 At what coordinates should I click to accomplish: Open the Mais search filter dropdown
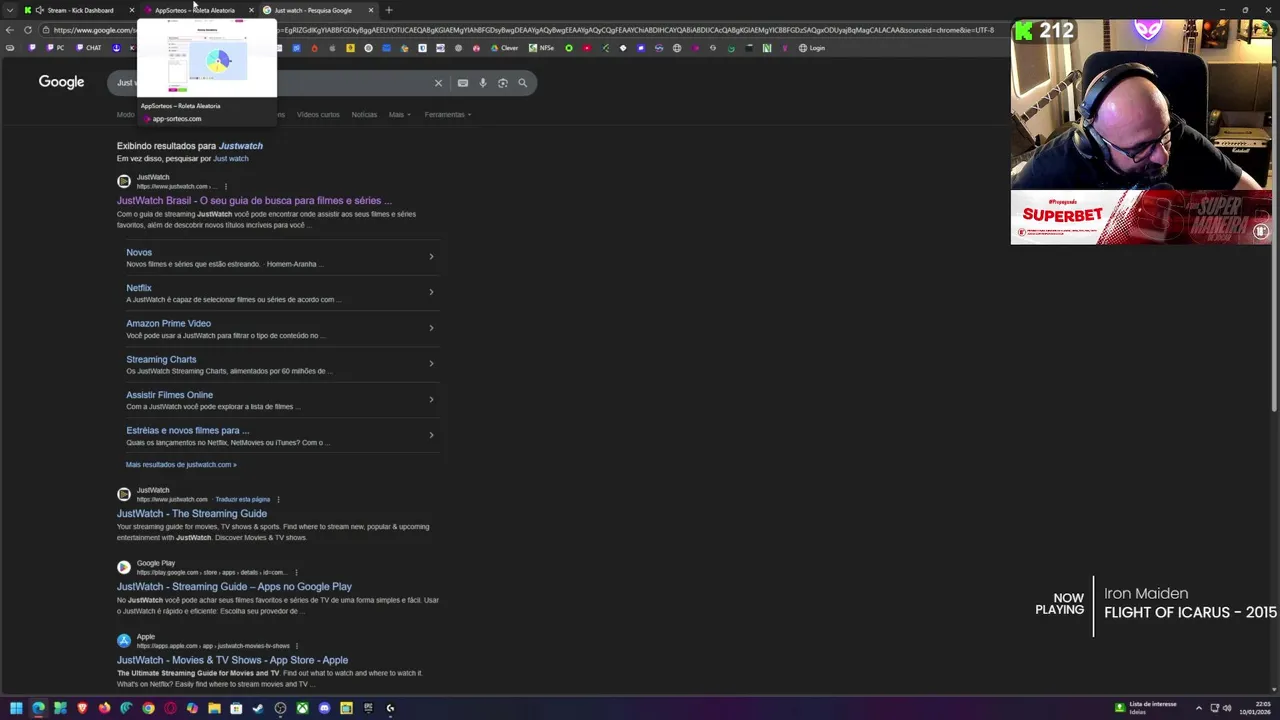(x=399, y=114)
